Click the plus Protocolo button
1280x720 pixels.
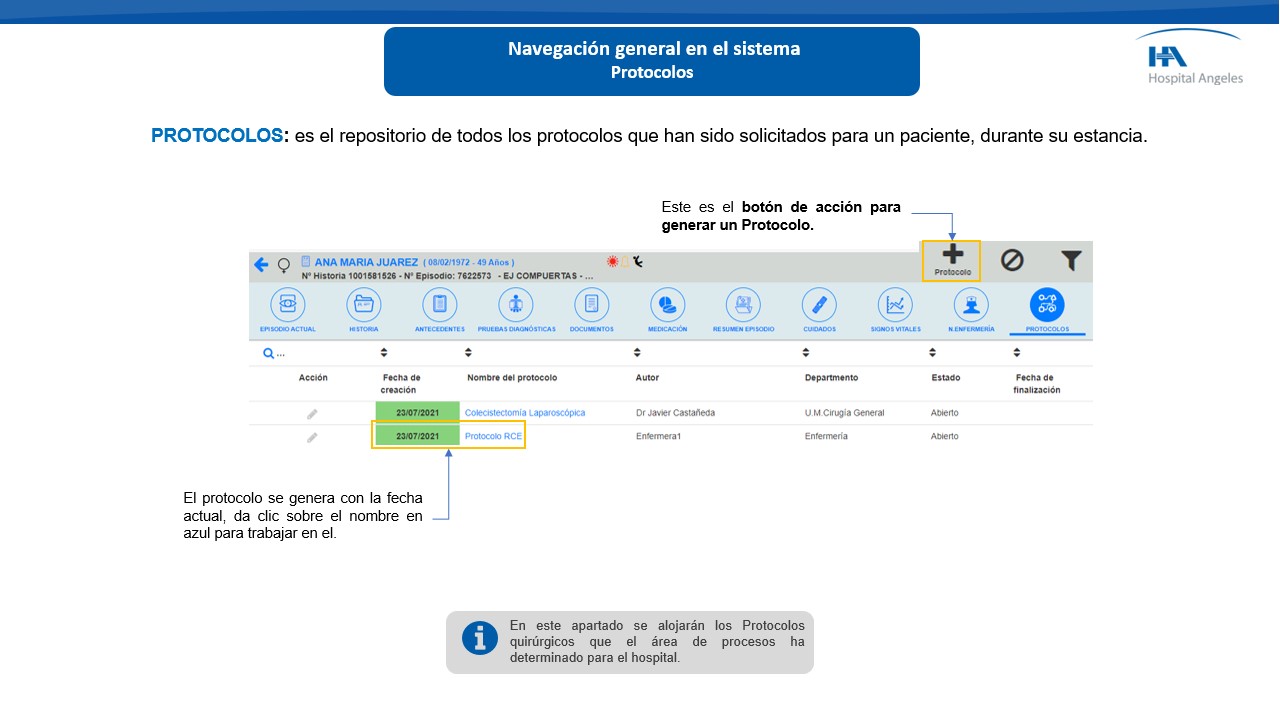952,259
